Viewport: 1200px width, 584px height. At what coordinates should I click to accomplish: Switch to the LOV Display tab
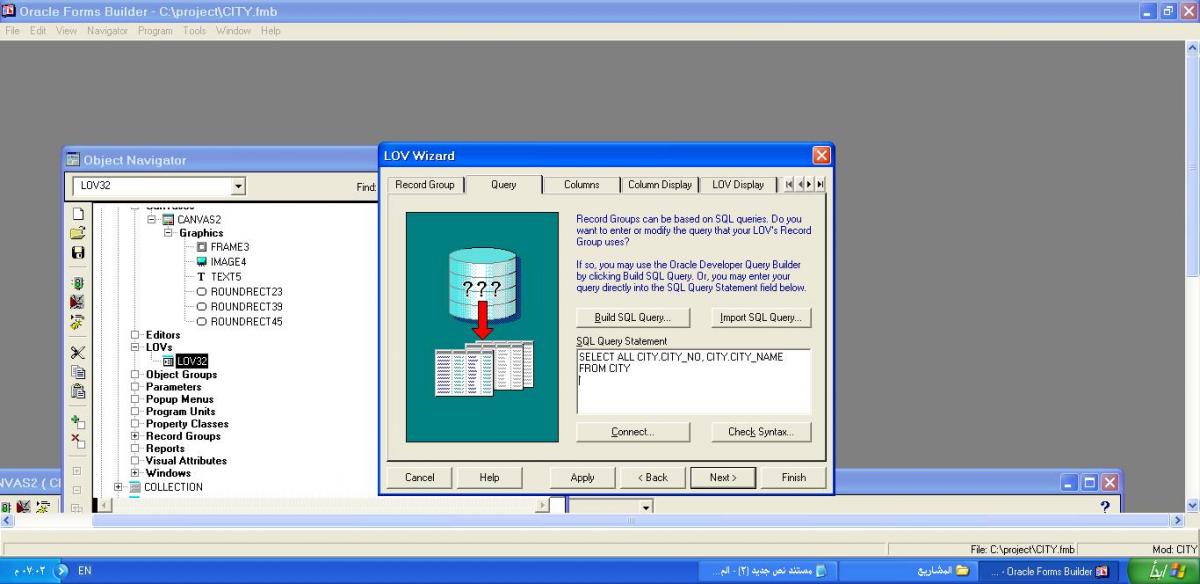tap(737, 185)
